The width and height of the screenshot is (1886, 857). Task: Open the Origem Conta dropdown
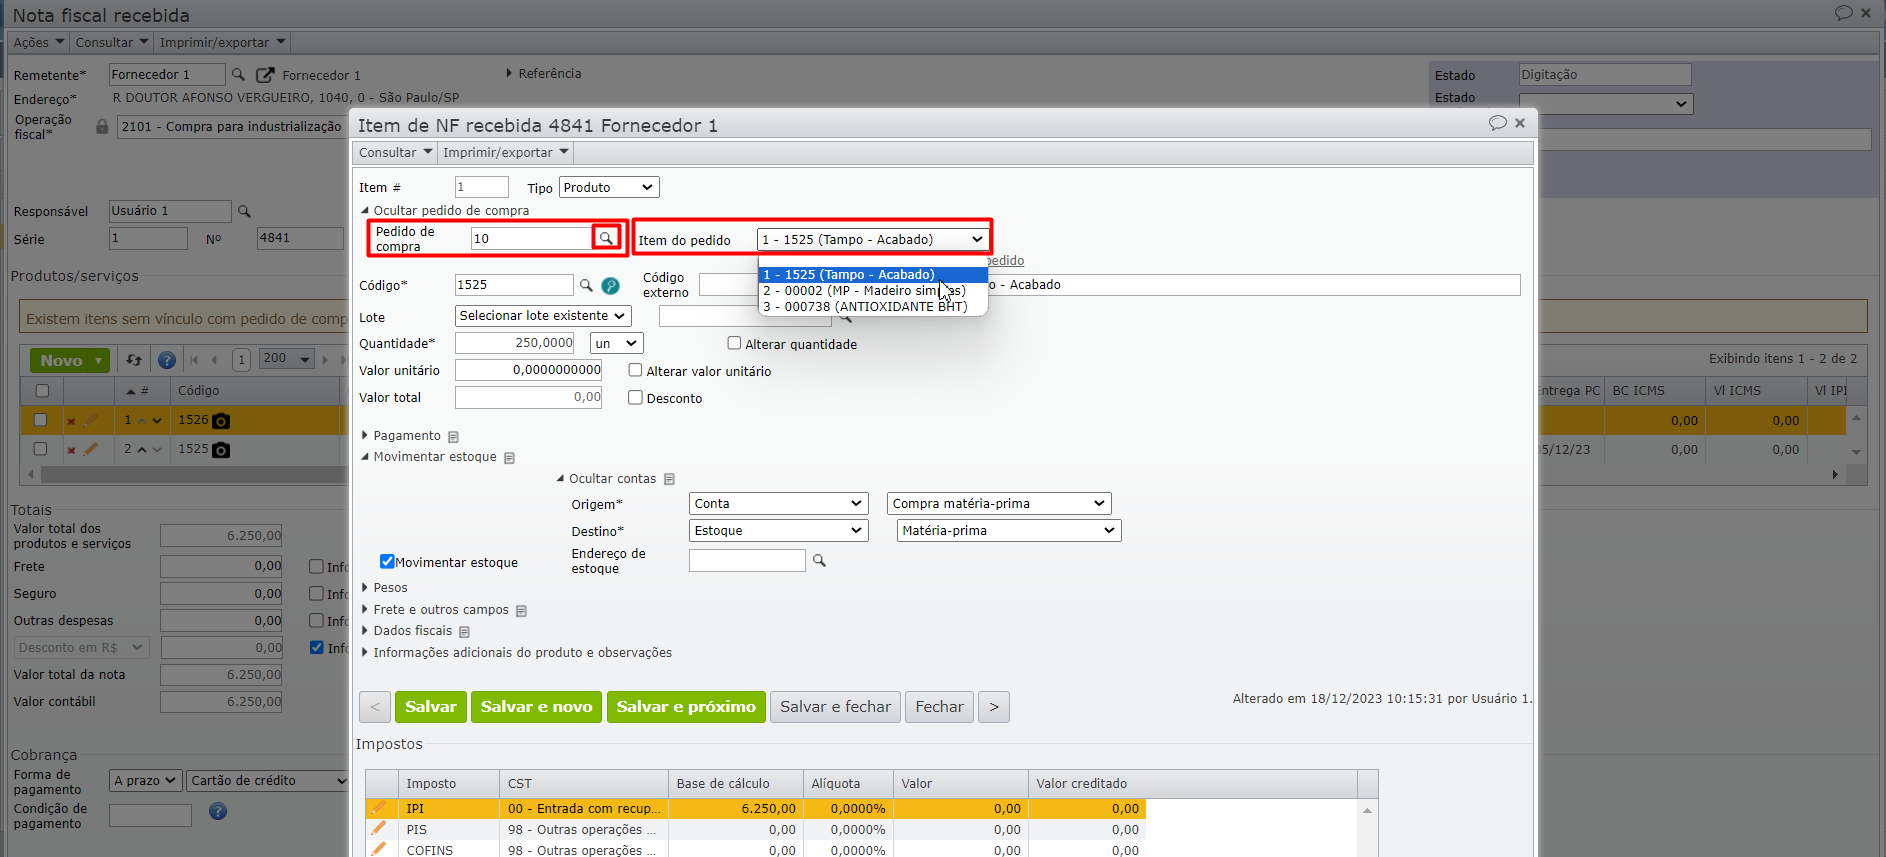[x=778, y=504]
